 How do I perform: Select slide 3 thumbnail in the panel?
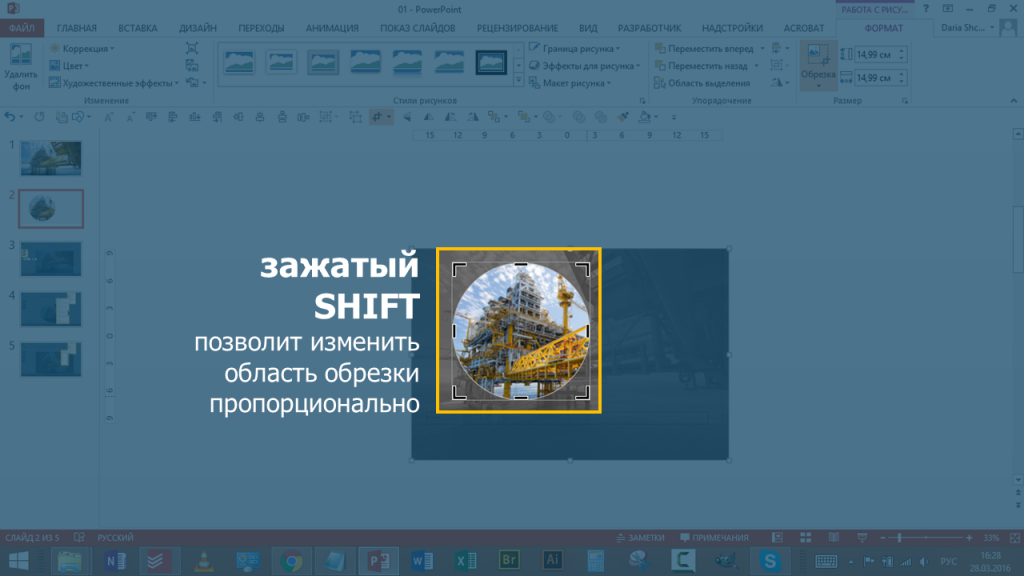50,257
